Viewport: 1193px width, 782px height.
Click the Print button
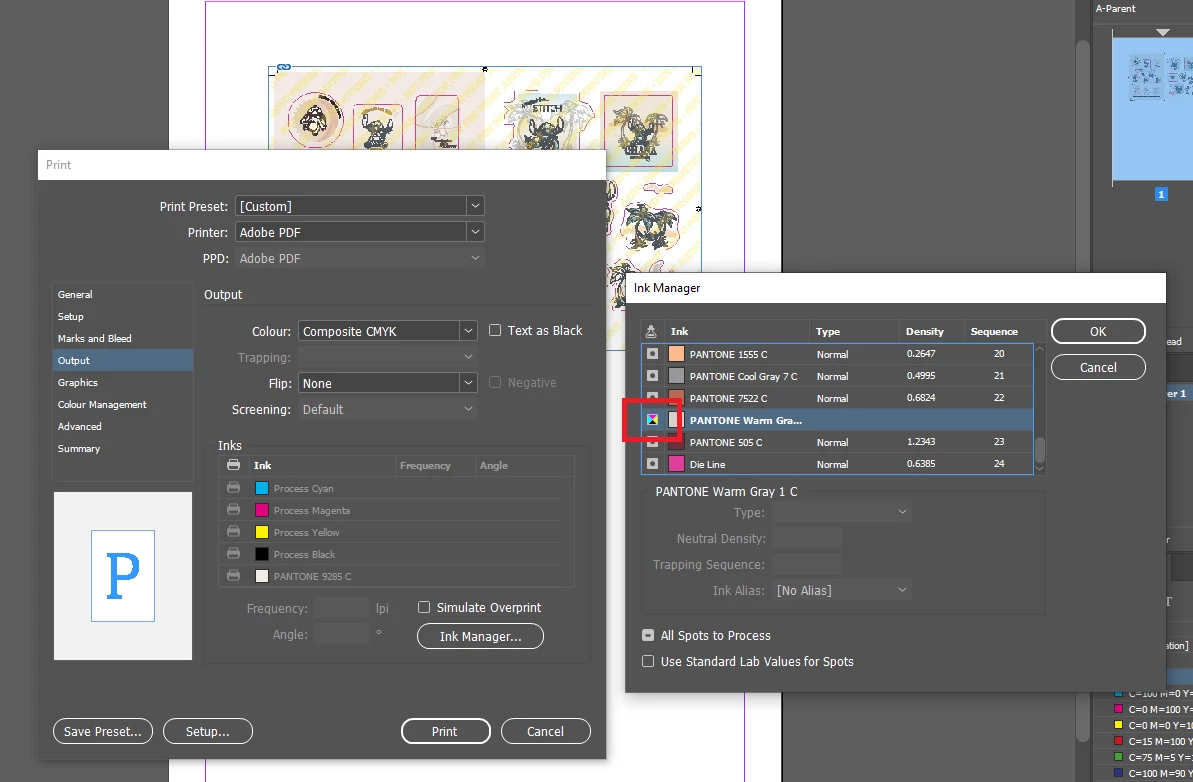(x=445, y=731)
